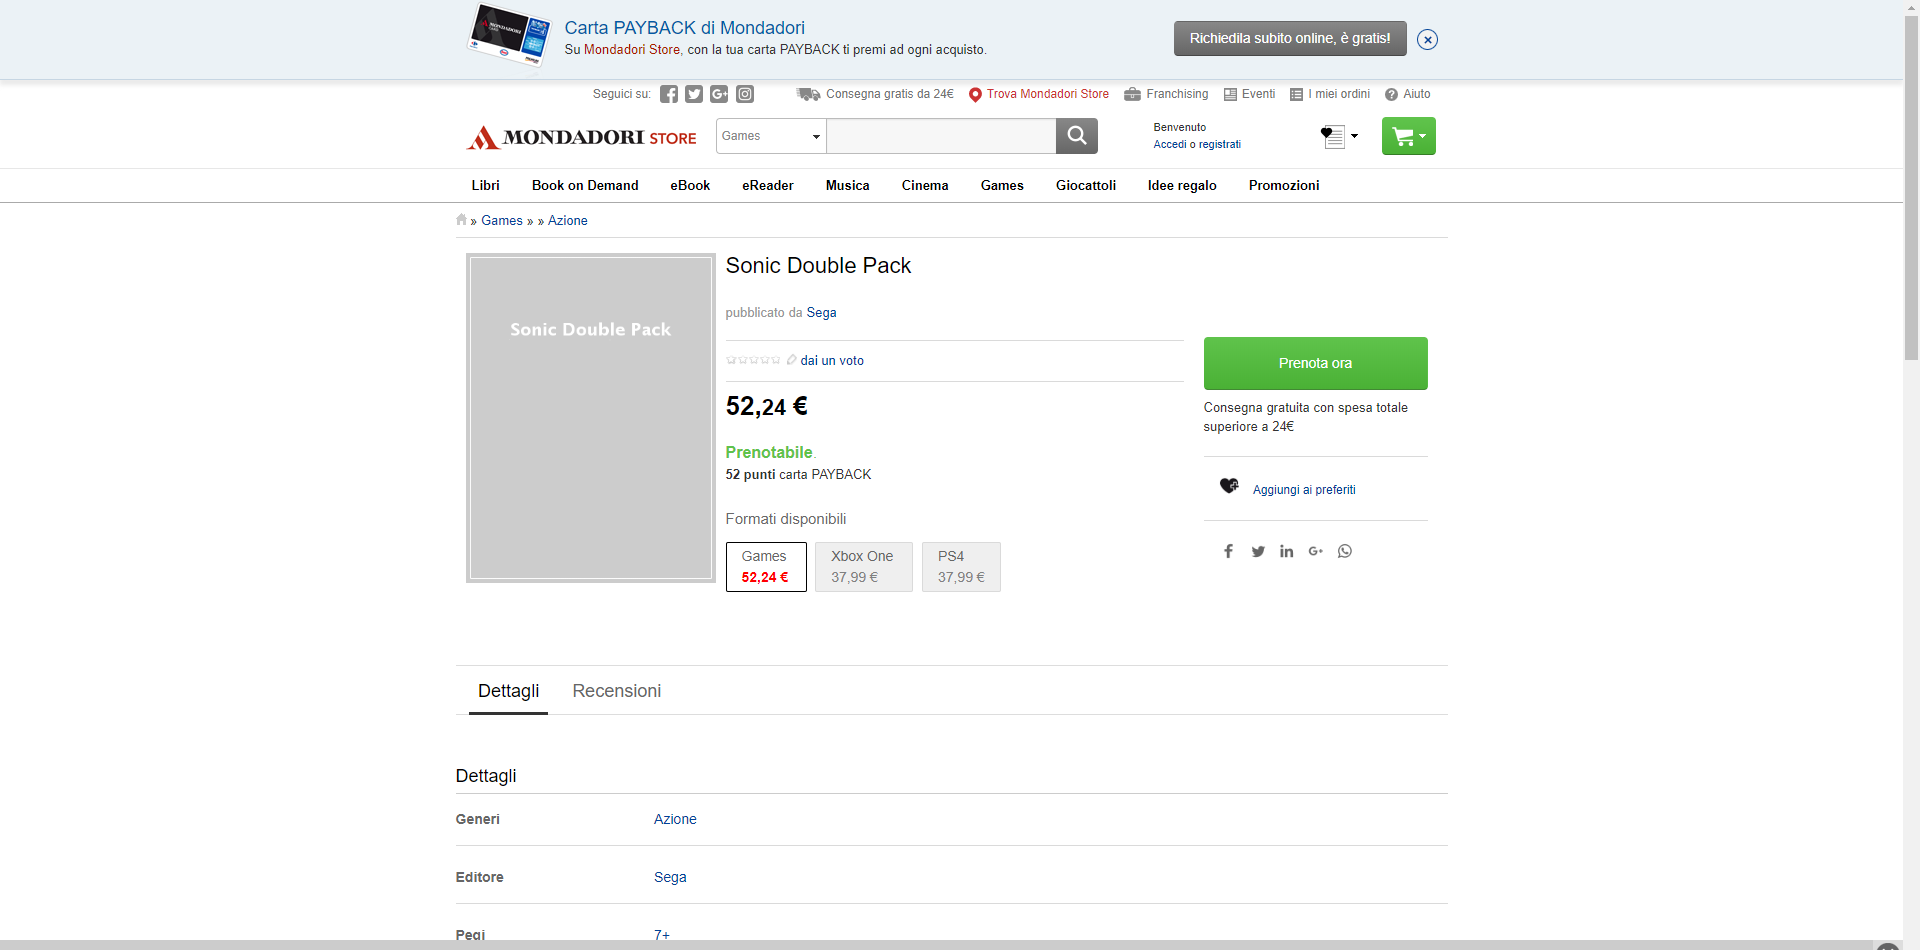
Task: Click the Sonic Double Pack cover image
Action: click(x=591, y=418)
